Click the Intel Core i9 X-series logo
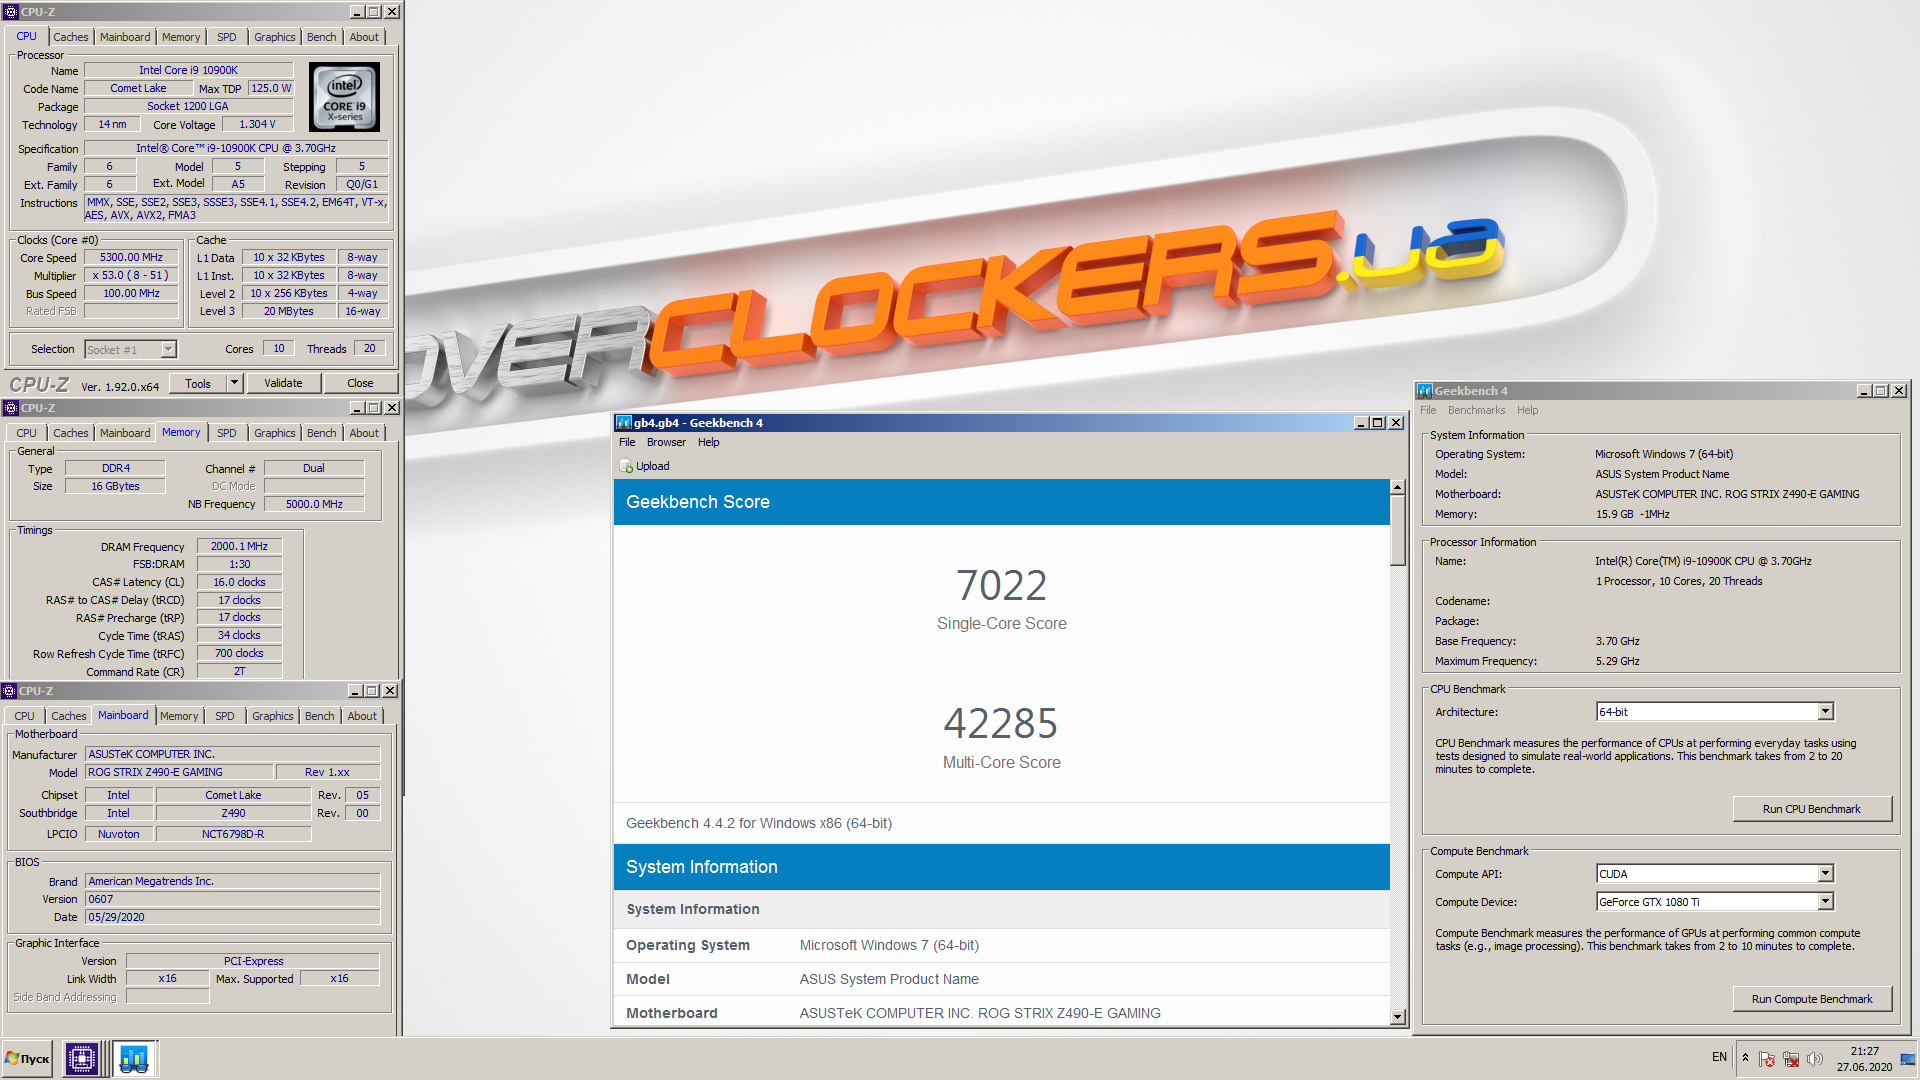 [345, 98]
